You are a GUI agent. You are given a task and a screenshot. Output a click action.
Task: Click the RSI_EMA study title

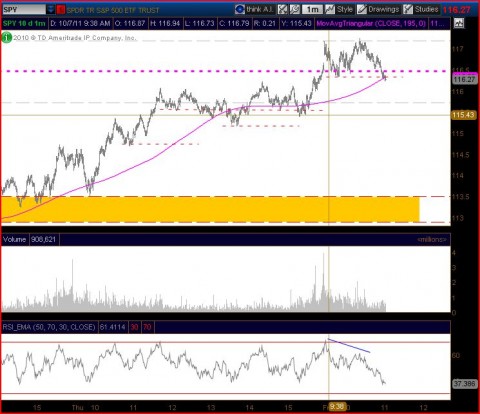click(x=49, y=327)
